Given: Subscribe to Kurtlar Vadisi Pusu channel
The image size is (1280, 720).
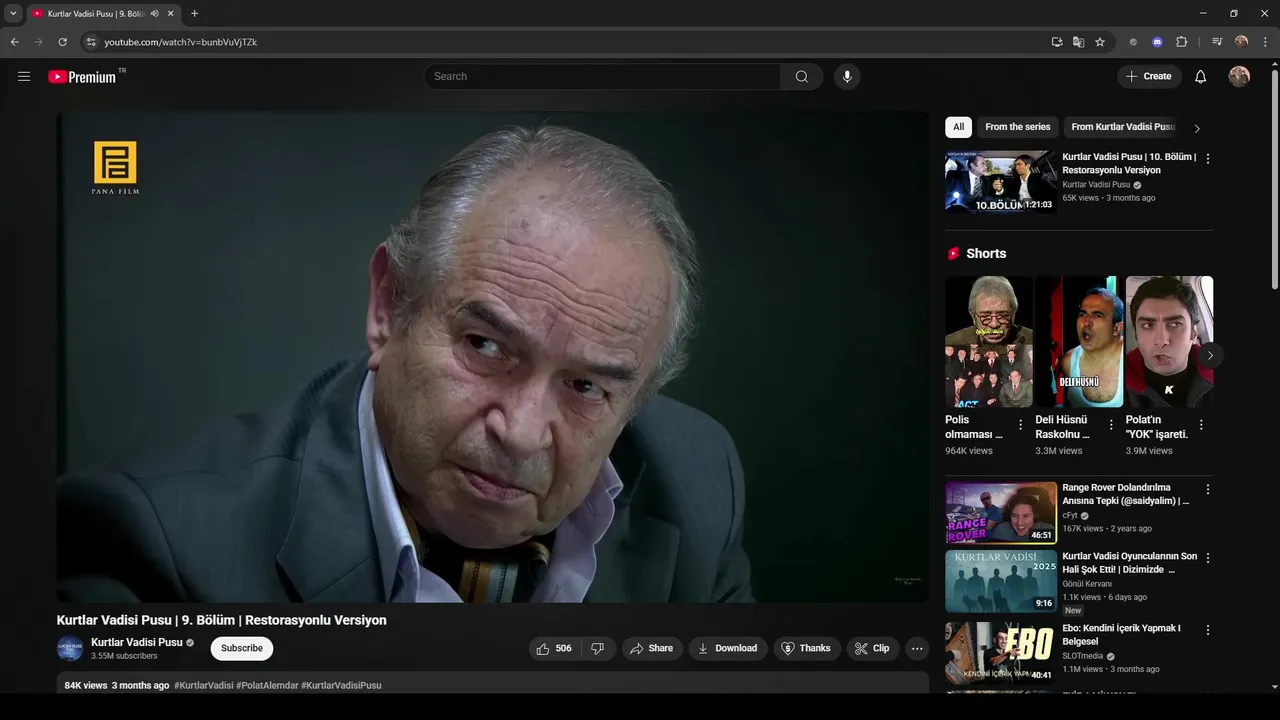Looking at the screenshot, I should 242,648.
